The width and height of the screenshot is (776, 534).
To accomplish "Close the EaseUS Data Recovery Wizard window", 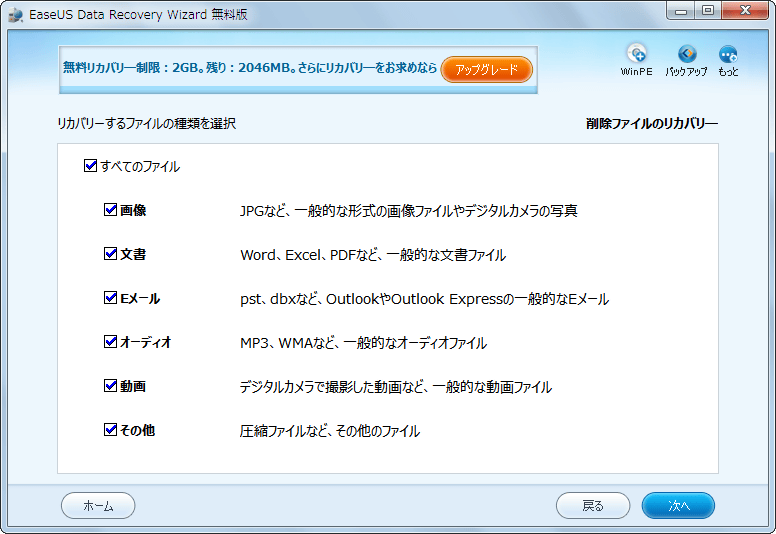I will click(745, 11).
